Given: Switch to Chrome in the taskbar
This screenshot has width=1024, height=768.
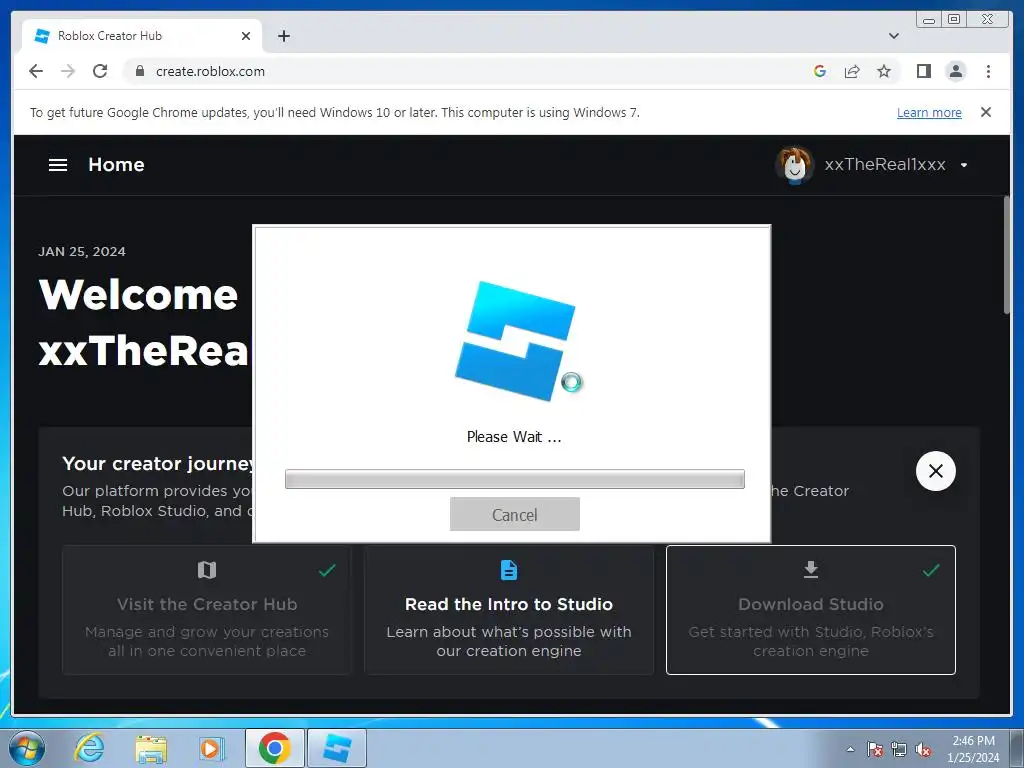Looking at the screenshot, I should [274, 748].
